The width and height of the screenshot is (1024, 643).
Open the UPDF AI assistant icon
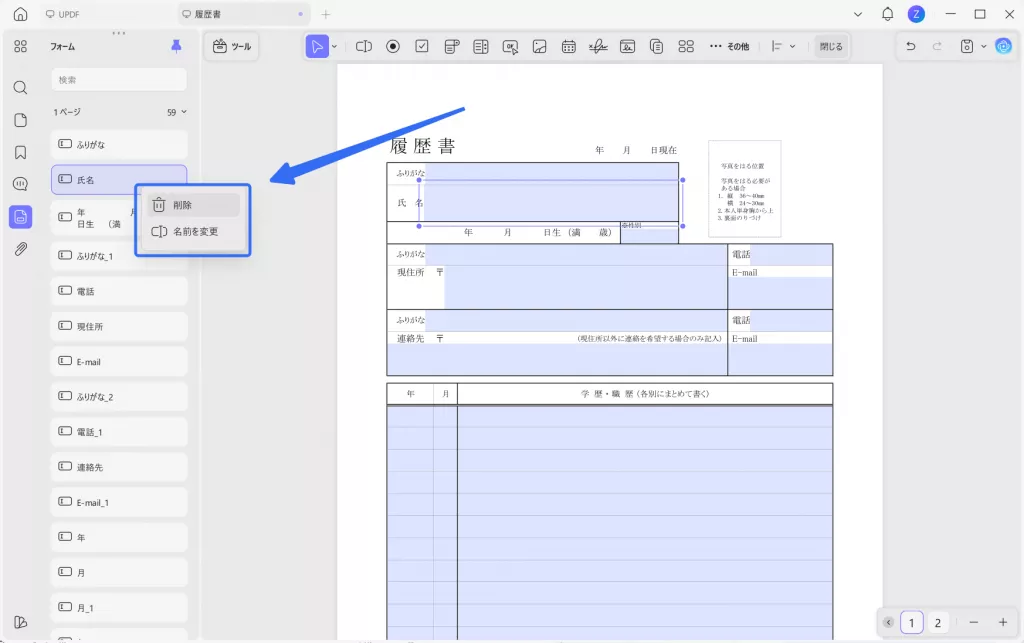(x=1004, y=46)
